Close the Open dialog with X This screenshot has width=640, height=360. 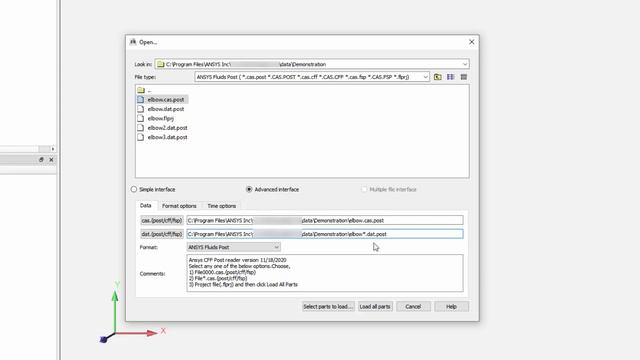pos(471,42)
